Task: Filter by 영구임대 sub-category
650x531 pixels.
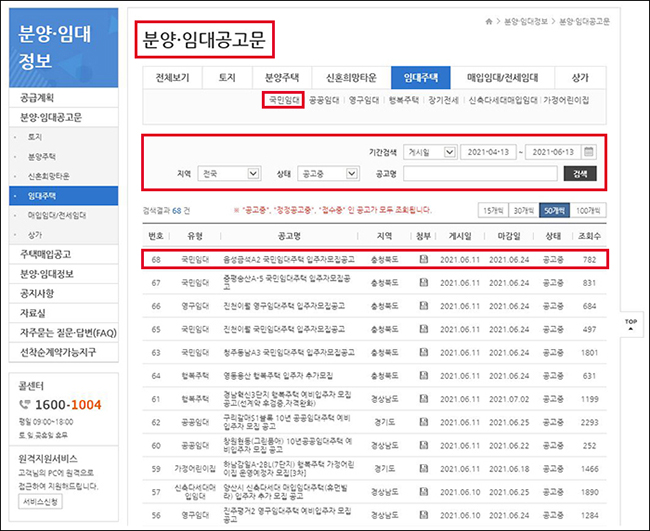Action: click(x=364, y=100)
